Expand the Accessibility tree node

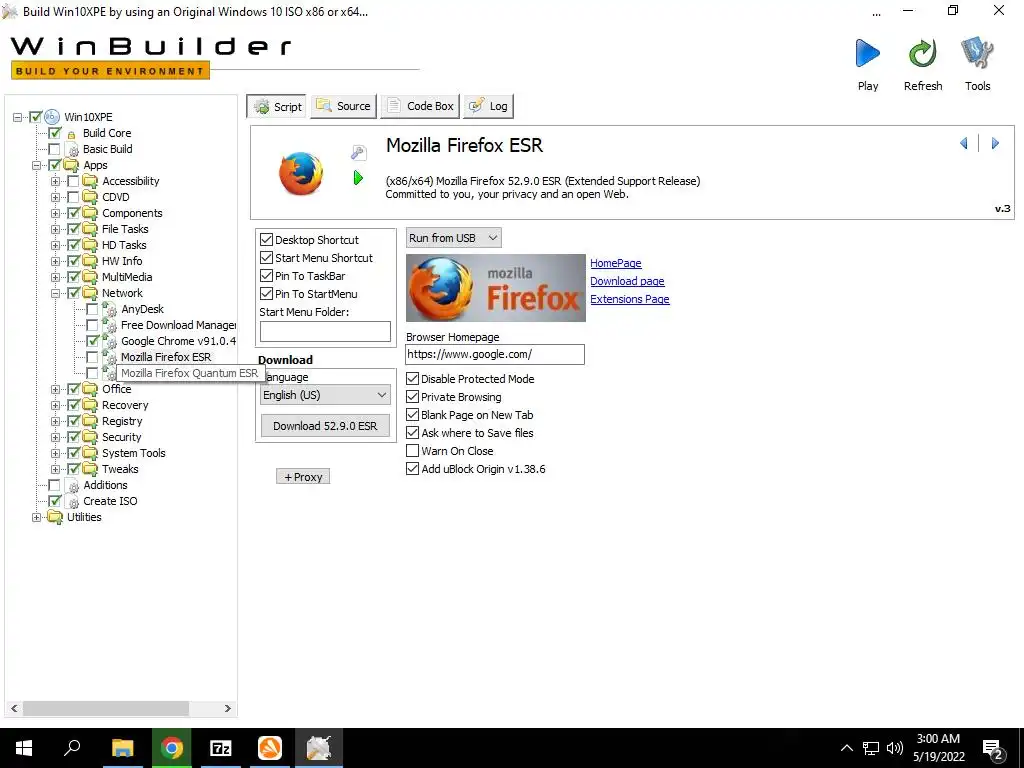56,181
